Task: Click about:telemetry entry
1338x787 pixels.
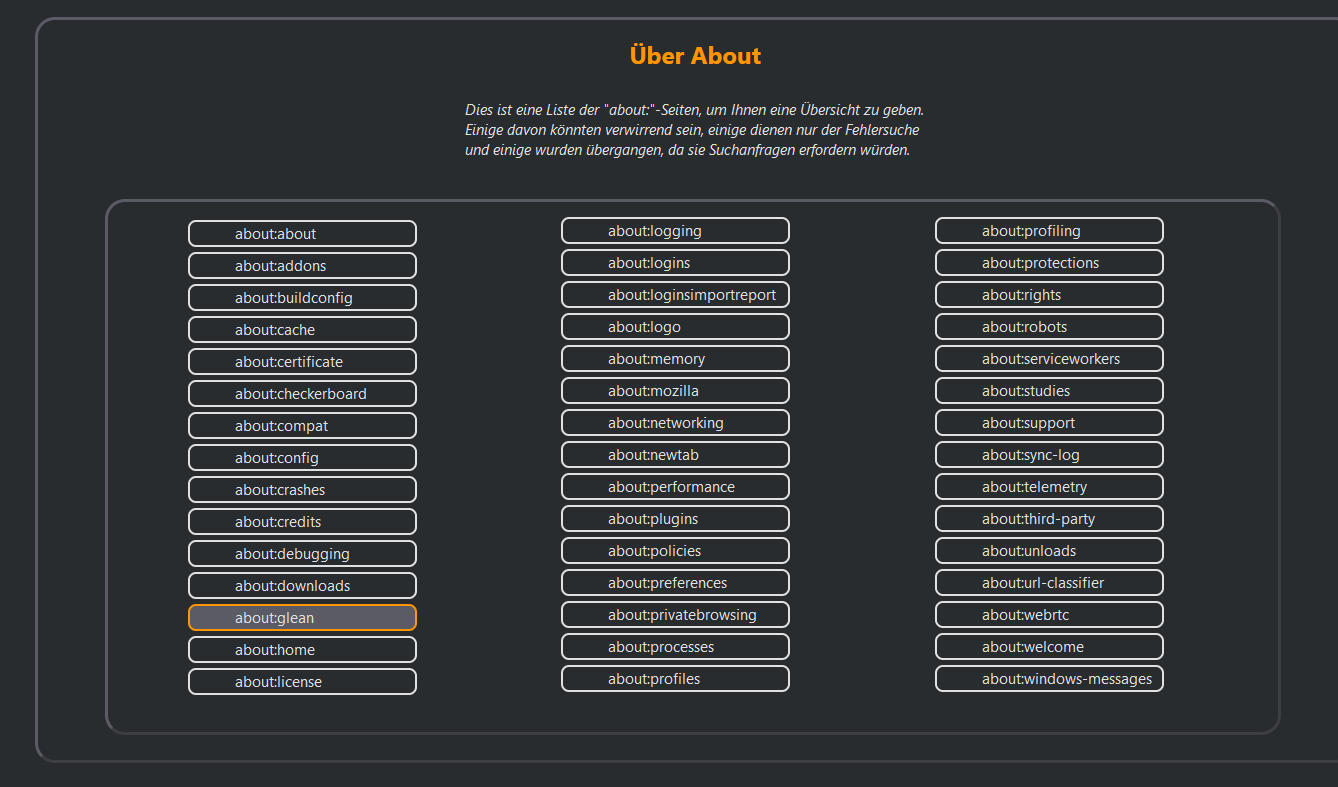Action: [1049, 487]
